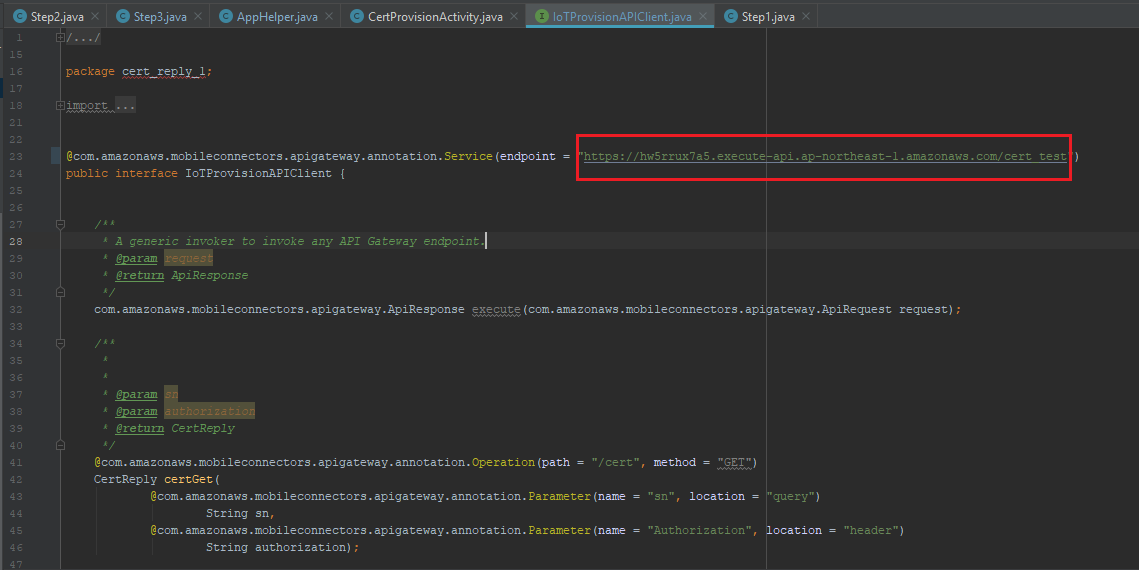The image size is (1139, 570).
Task: Click the class icon on CertProvisionActivity.java tab
Action: (357, 16)
